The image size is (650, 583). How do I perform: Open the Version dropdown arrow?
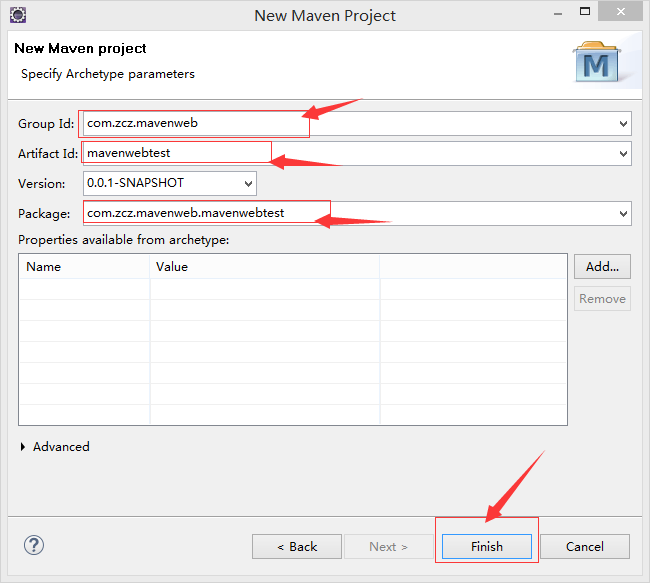248,183
